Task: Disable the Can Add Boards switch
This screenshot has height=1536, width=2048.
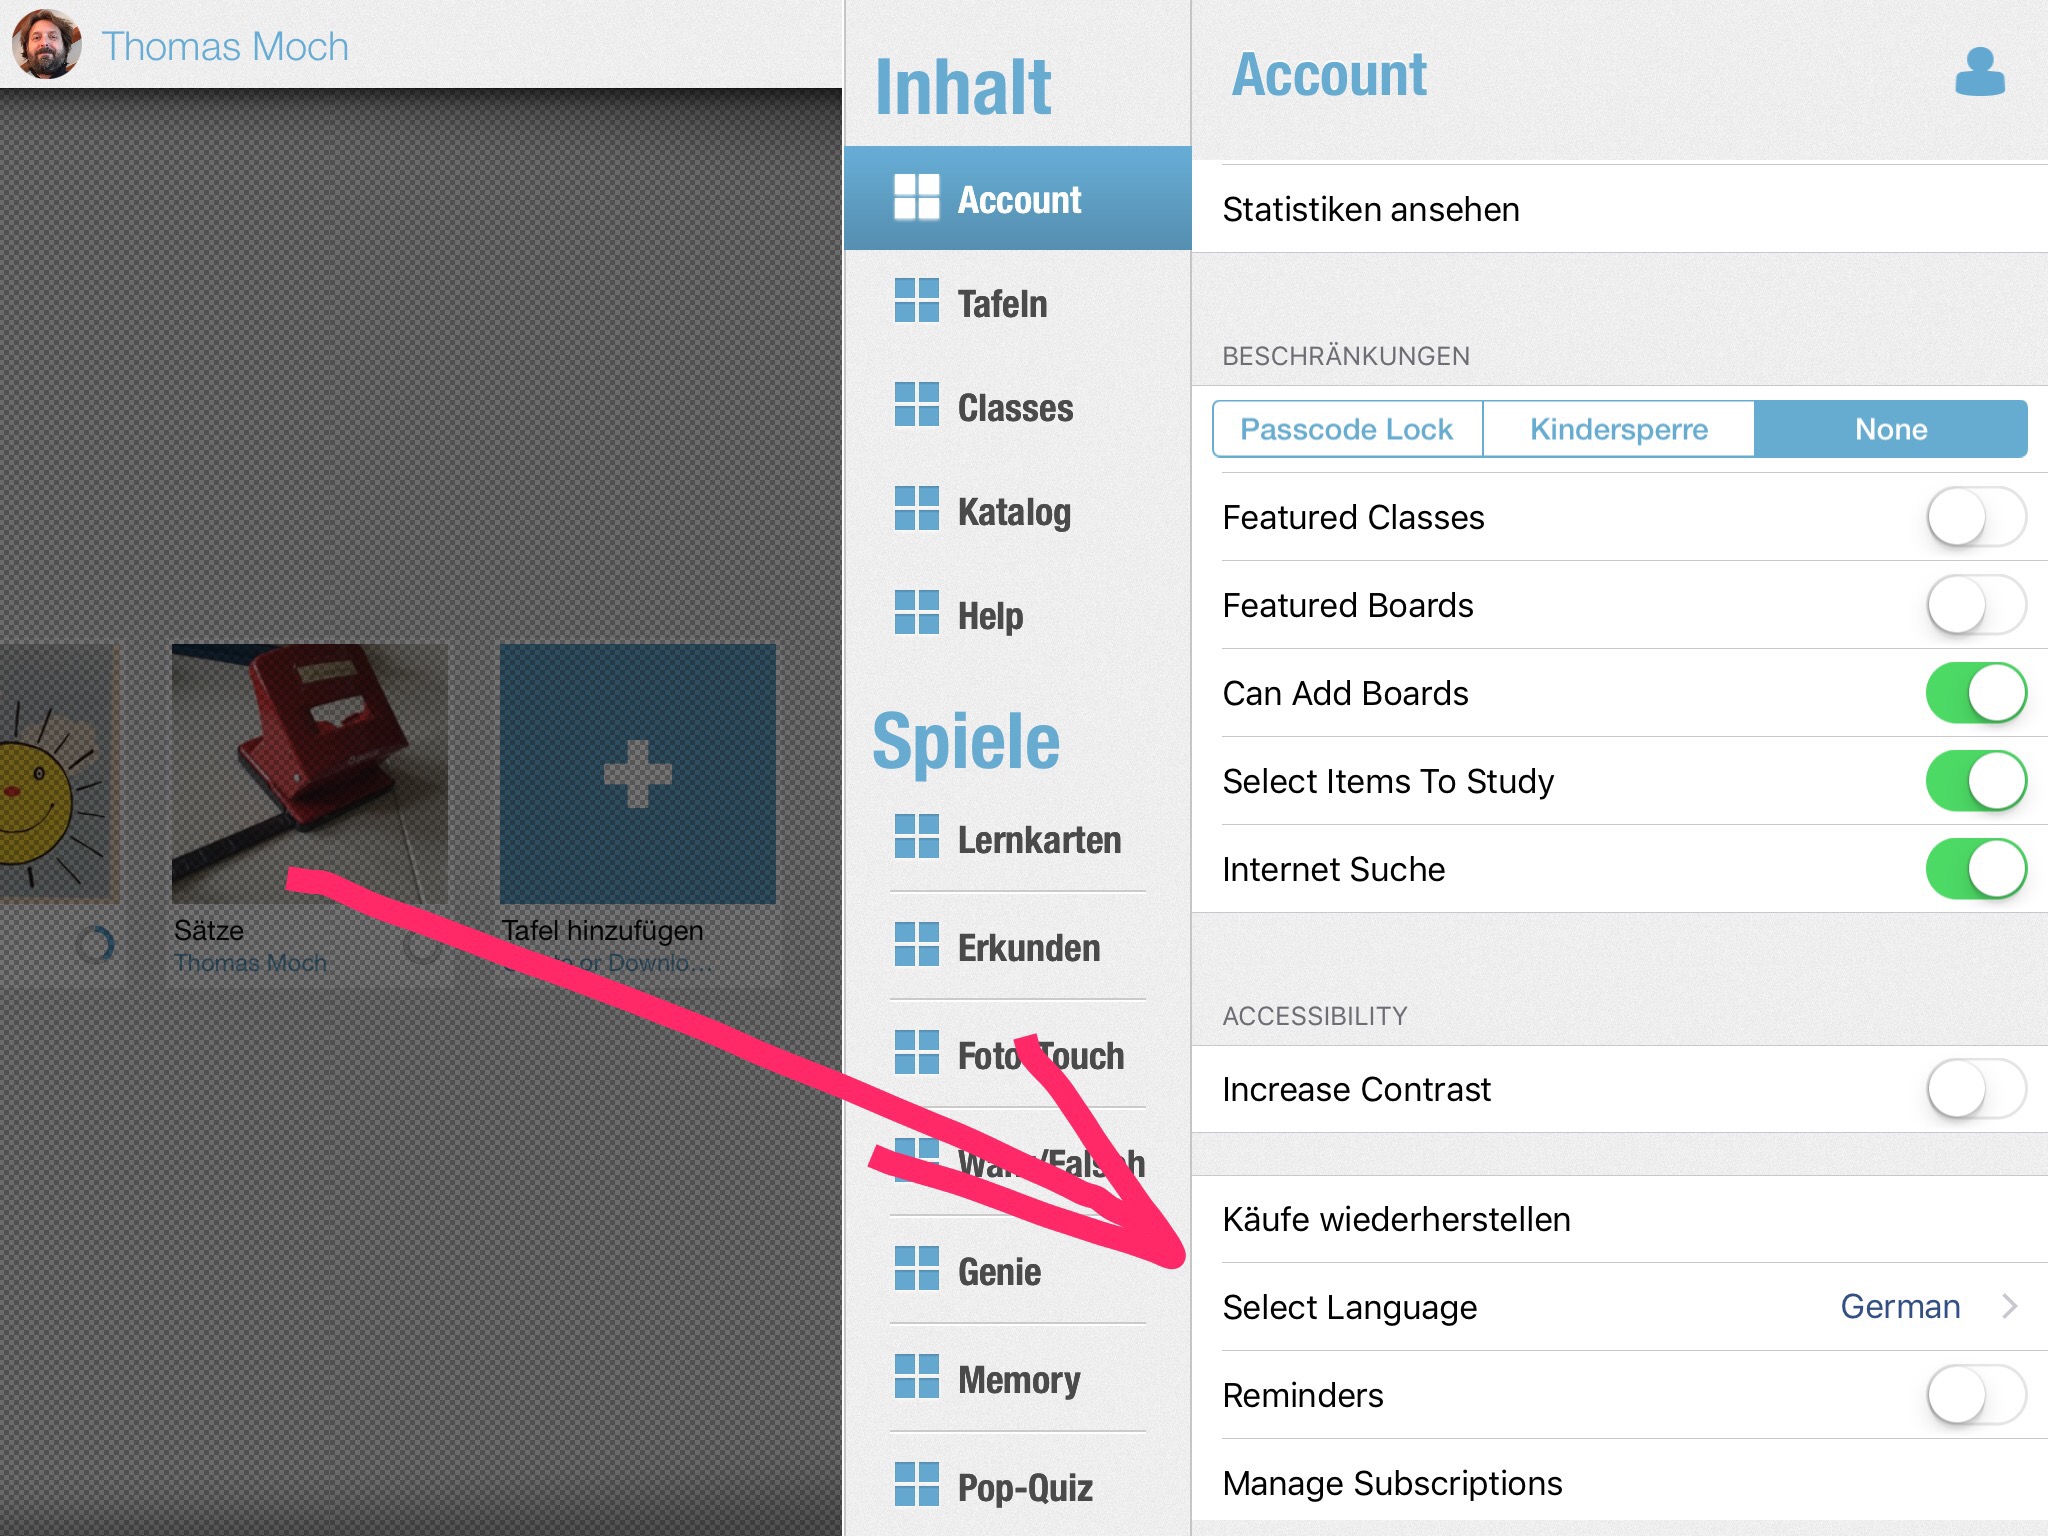Action: tap(1976, 693)
